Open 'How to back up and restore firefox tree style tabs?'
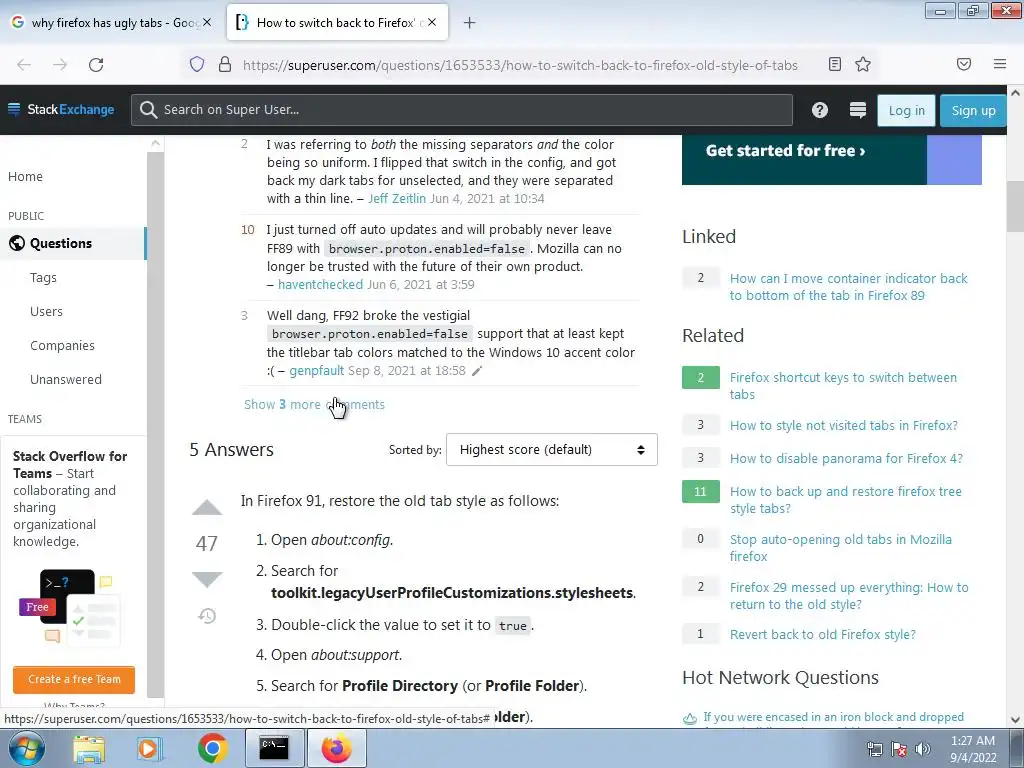The height and width of the screenshot is (768, 1024). [846, 500]
